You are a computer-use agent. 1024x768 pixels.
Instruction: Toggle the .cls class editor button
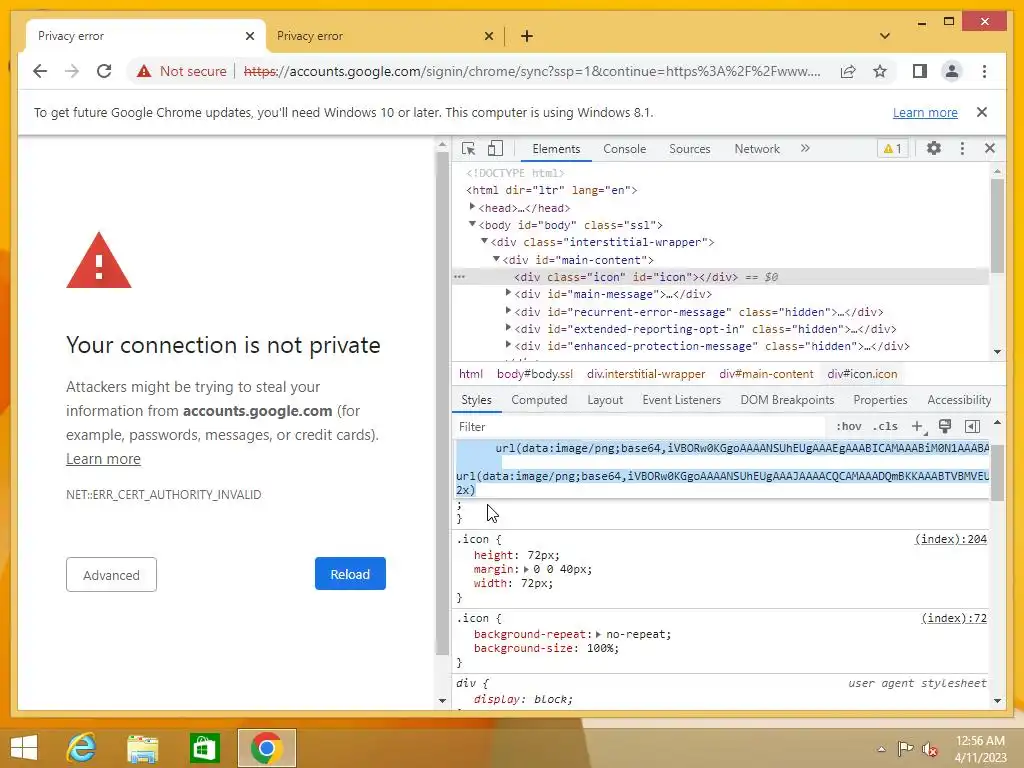click(x=885, y=426)
